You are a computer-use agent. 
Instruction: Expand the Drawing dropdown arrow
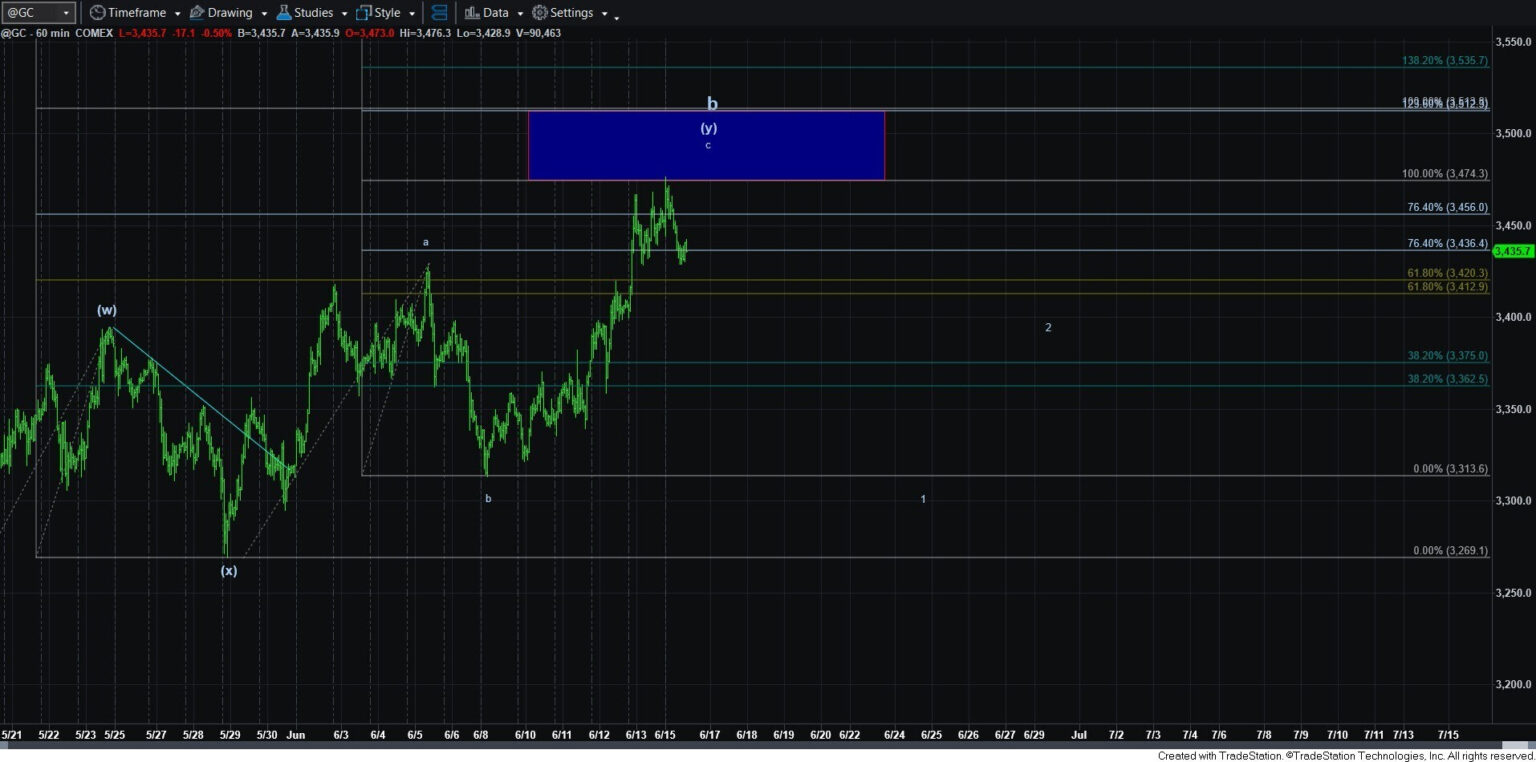click(x=264, y=14)
